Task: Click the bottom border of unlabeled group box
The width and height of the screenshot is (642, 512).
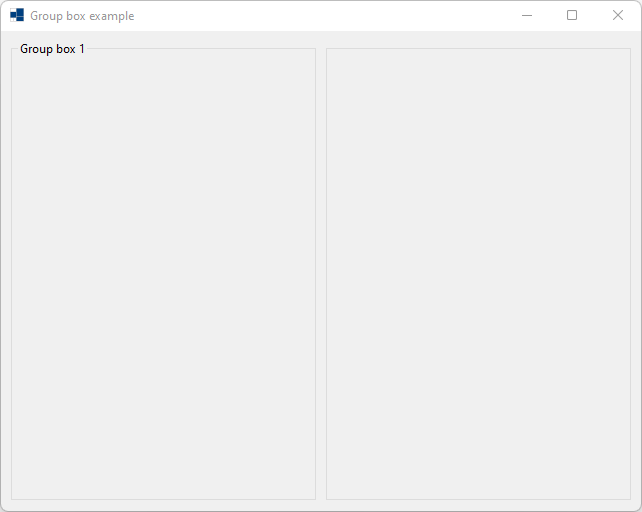Action: [478, 499]
